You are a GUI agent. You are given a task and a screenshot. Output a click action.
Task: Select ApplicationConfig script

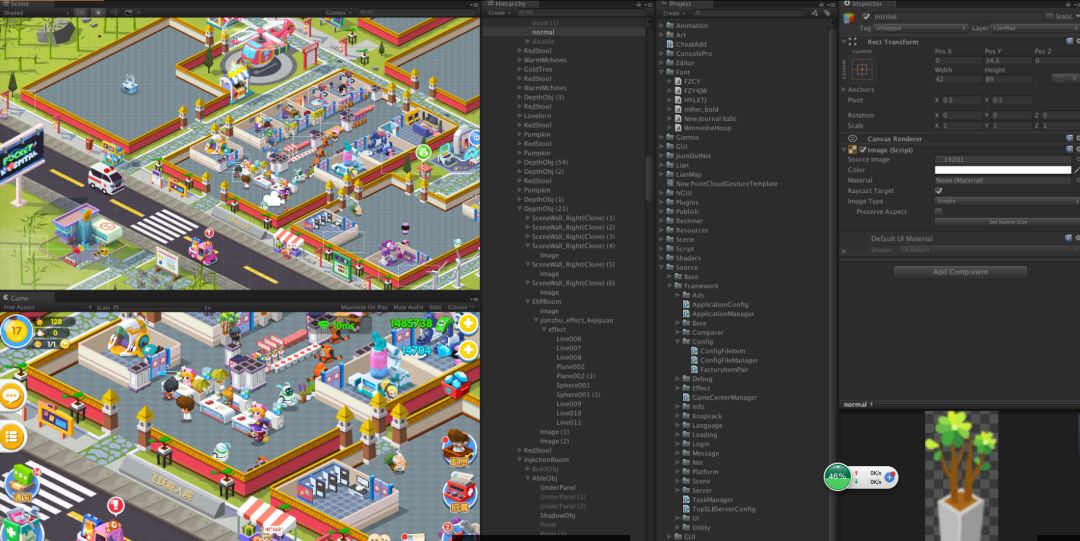coord(720,305)
